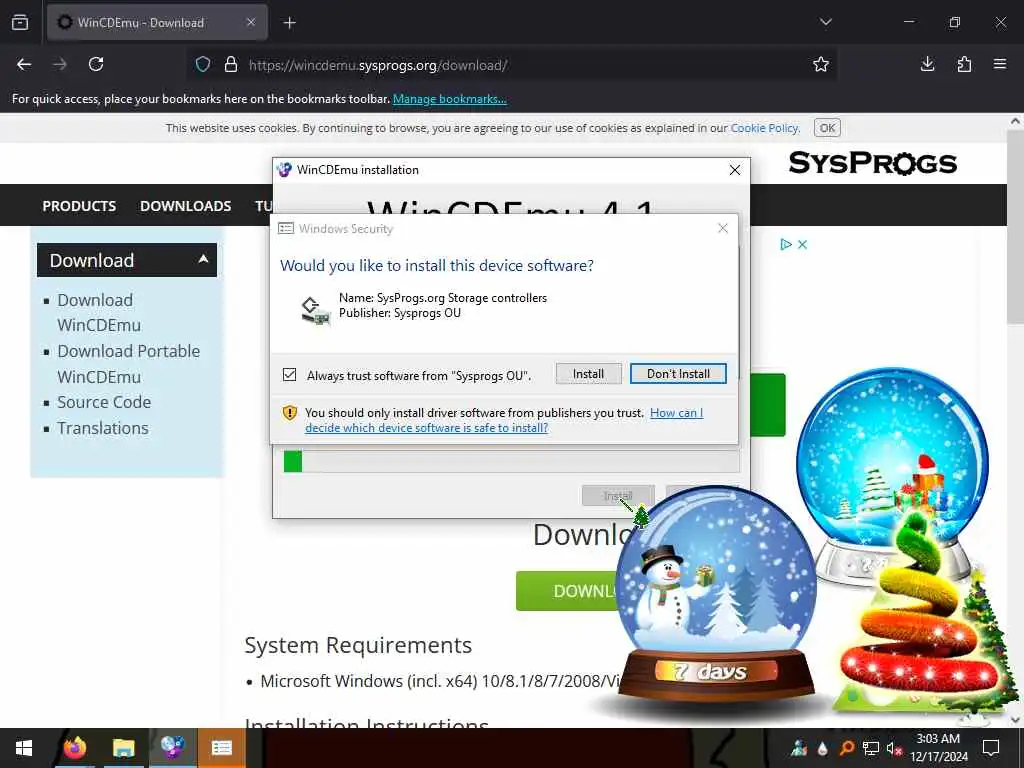Image resolution: width=1024 pixels, height=768 pixels.
Task: Open the Windows Start menu
Action: tap(24, 748)
